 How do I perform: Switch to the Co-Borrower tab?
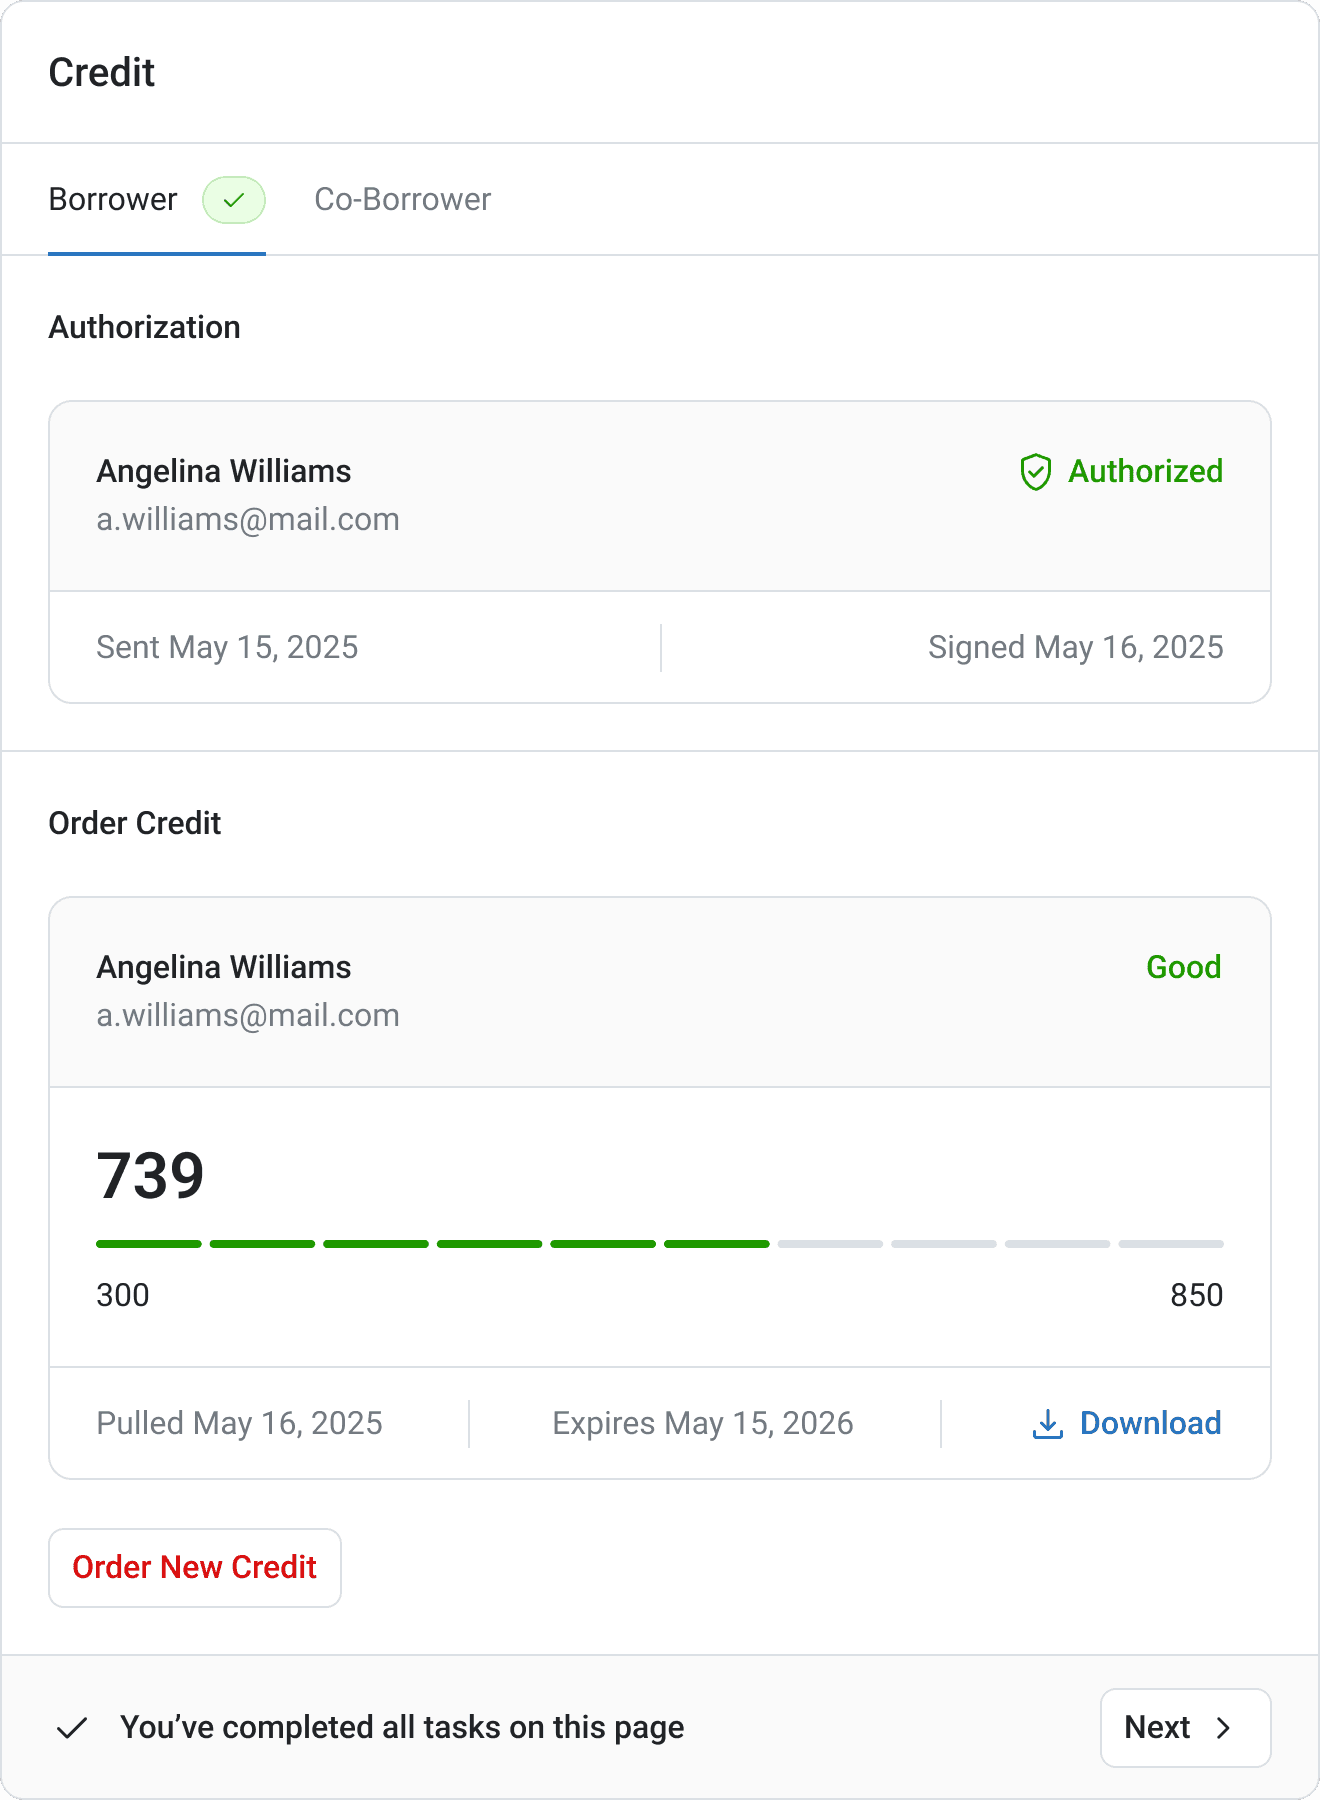[x=402, y=200]
